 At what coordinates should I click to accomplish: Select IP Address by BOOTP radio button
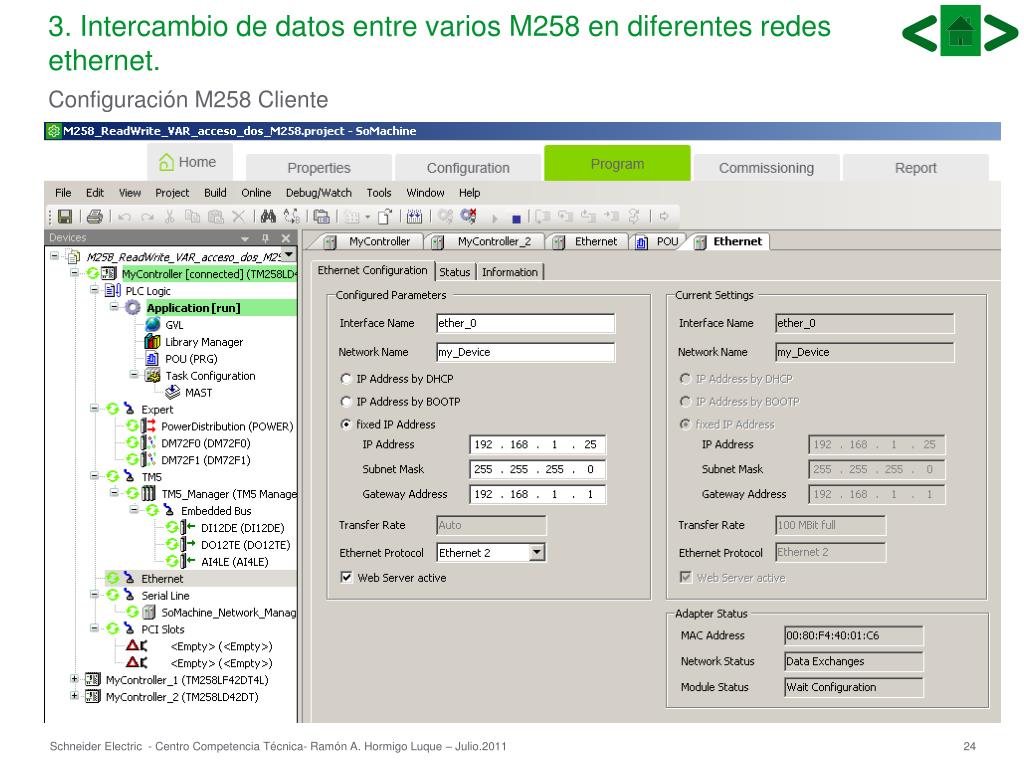click(x=346, y=402)
